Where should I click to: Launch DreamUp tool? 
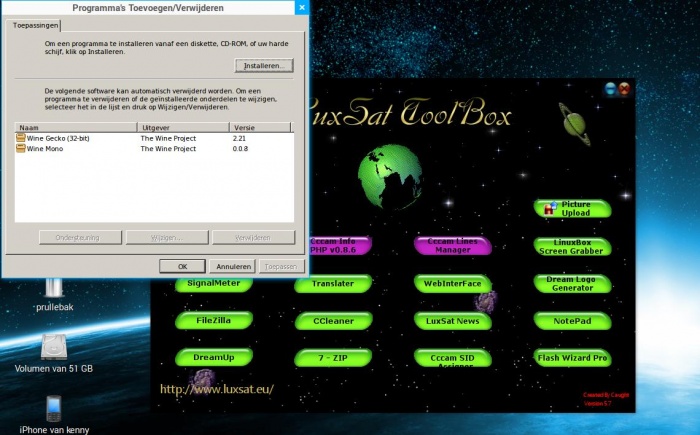coord(214,357)
